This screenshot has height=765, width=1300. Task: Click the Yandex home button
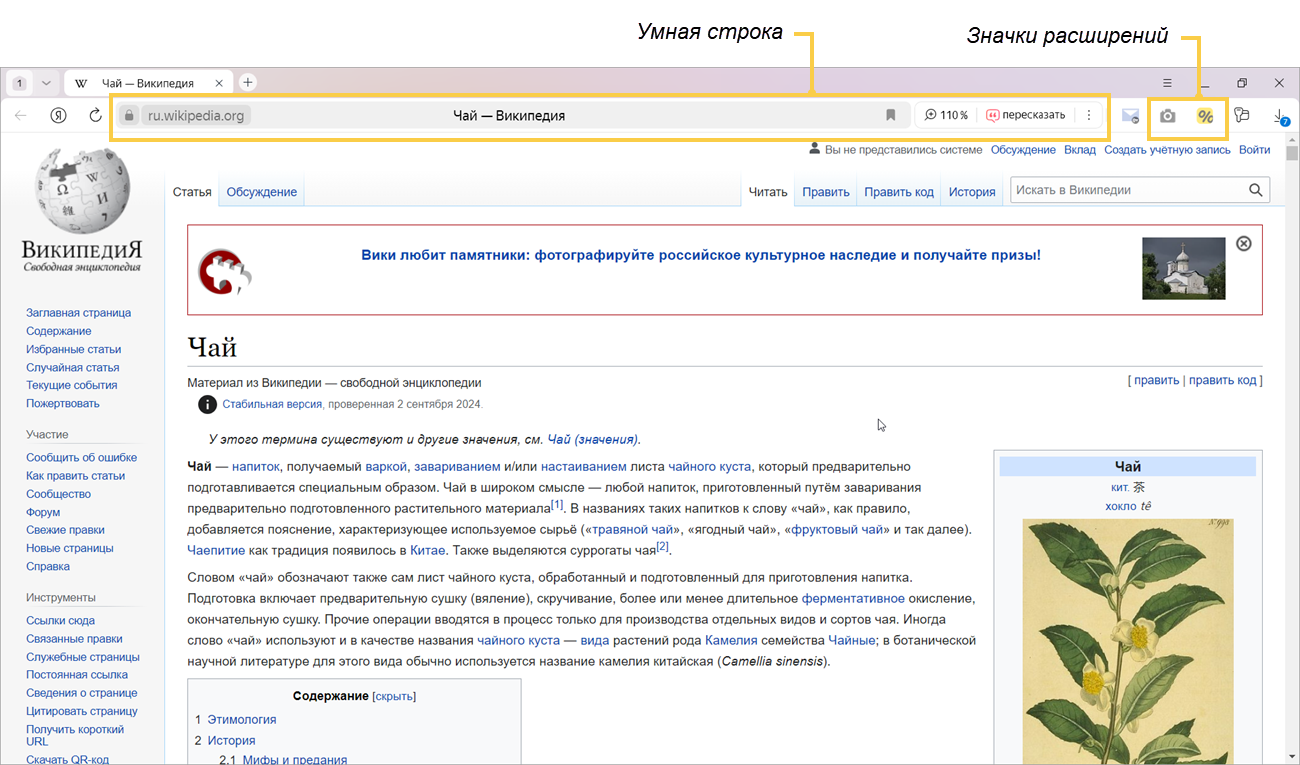tap(59, 116)
